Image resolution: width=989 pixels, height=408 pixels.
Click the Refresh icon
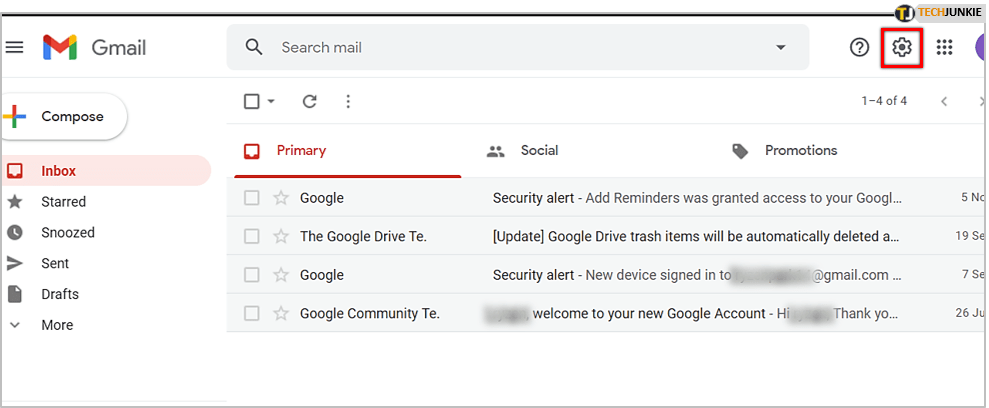[310, 101]
